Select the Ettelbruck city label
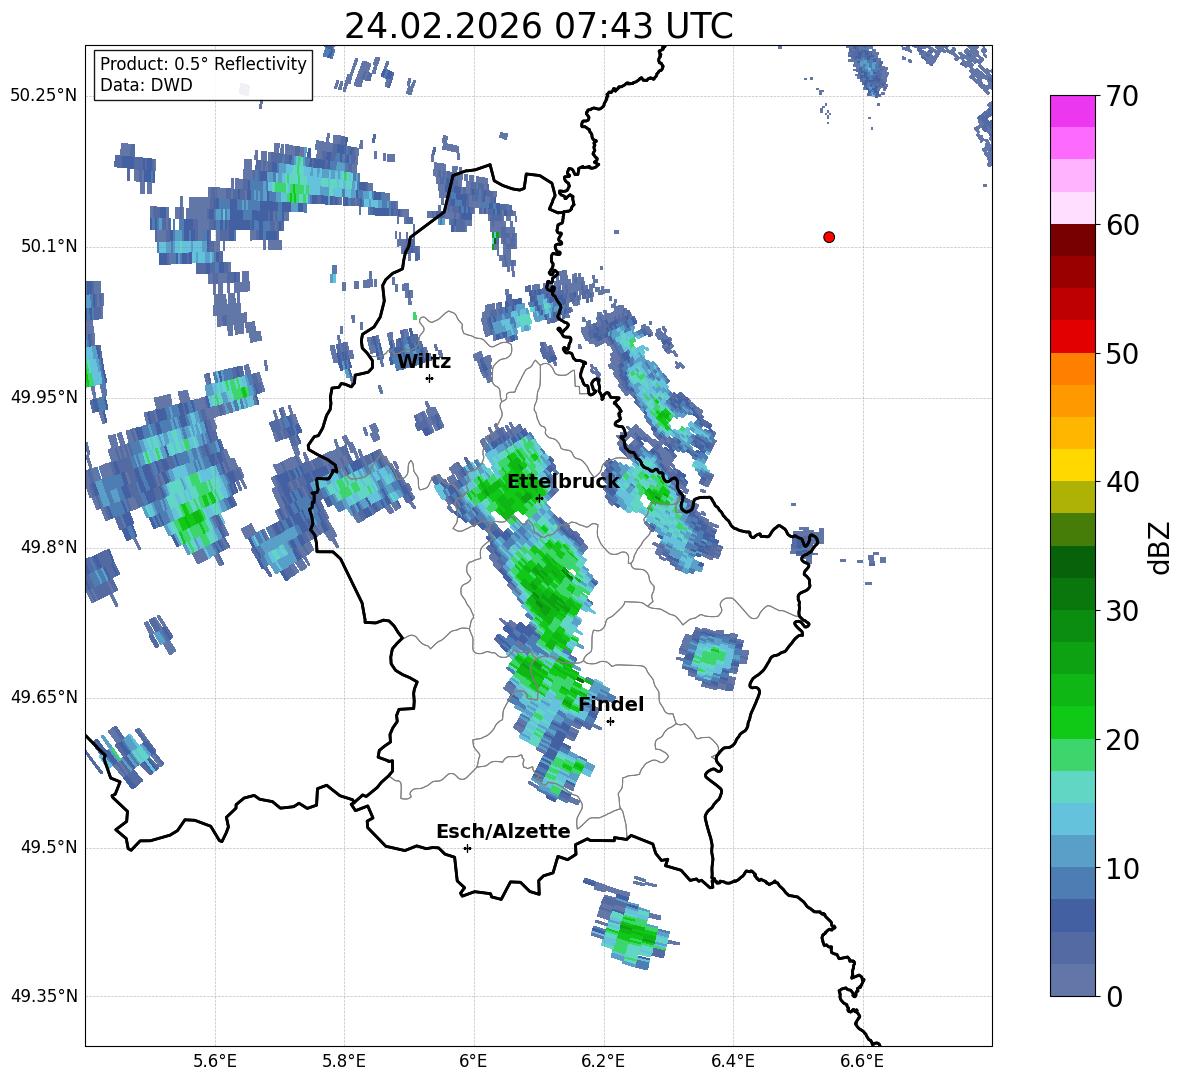Screen dimensions: 1184x1081 (x=563, y=482)
